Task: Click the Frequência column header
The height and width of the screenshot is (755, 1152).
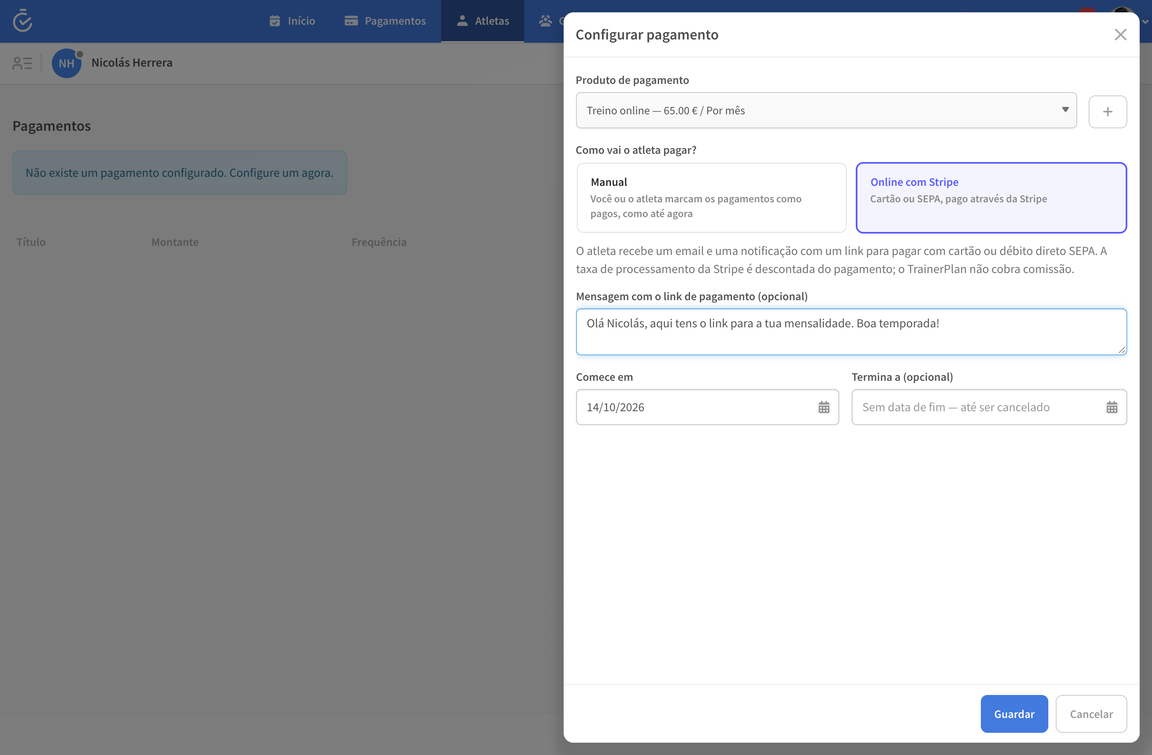Action: (x=379, y=242)
